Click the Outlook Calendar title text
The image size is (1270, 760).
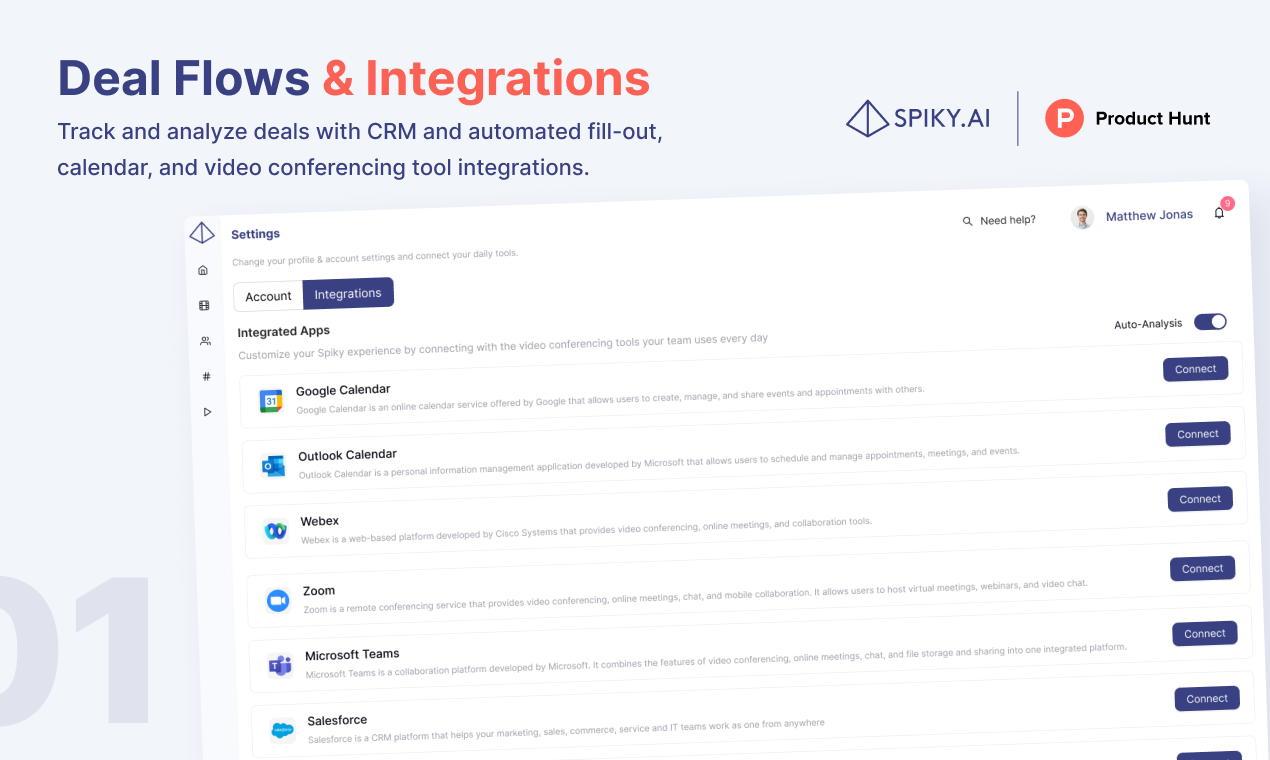[x=348, y=455]
